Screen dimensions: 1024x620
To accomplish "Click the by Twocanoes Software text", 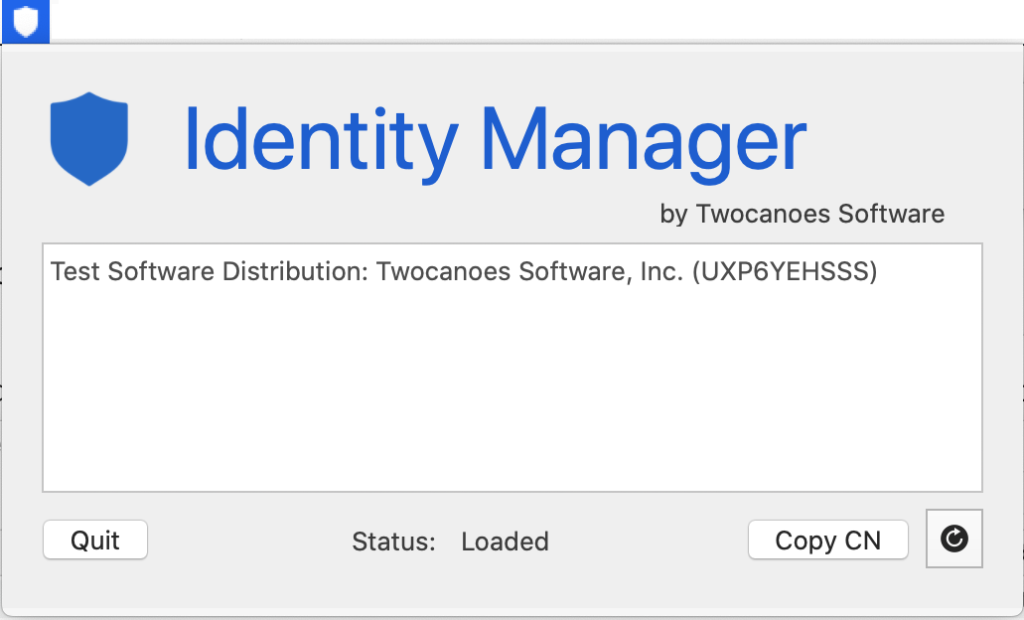I will tap(802, 214).
